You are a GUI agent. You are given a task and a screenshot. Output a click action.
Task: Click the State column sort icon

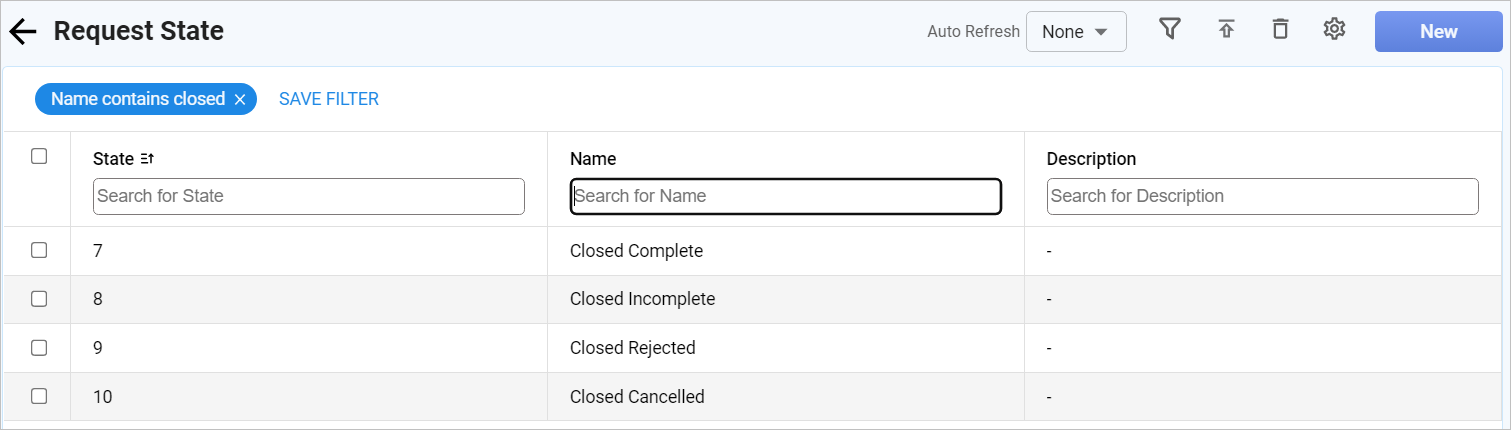coord(147,159)
